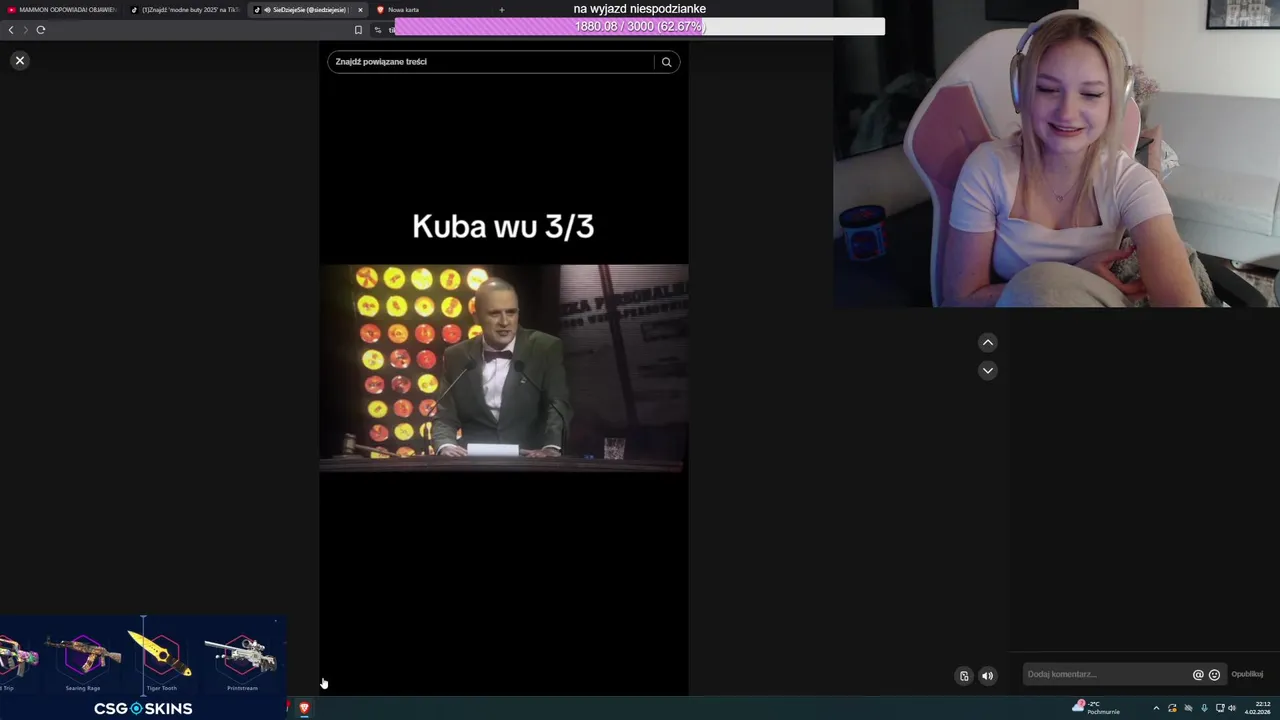Viewport: 1280px width, 720px height.
Task: Click the sync tray icon with orange badge
Action: 1172,708
